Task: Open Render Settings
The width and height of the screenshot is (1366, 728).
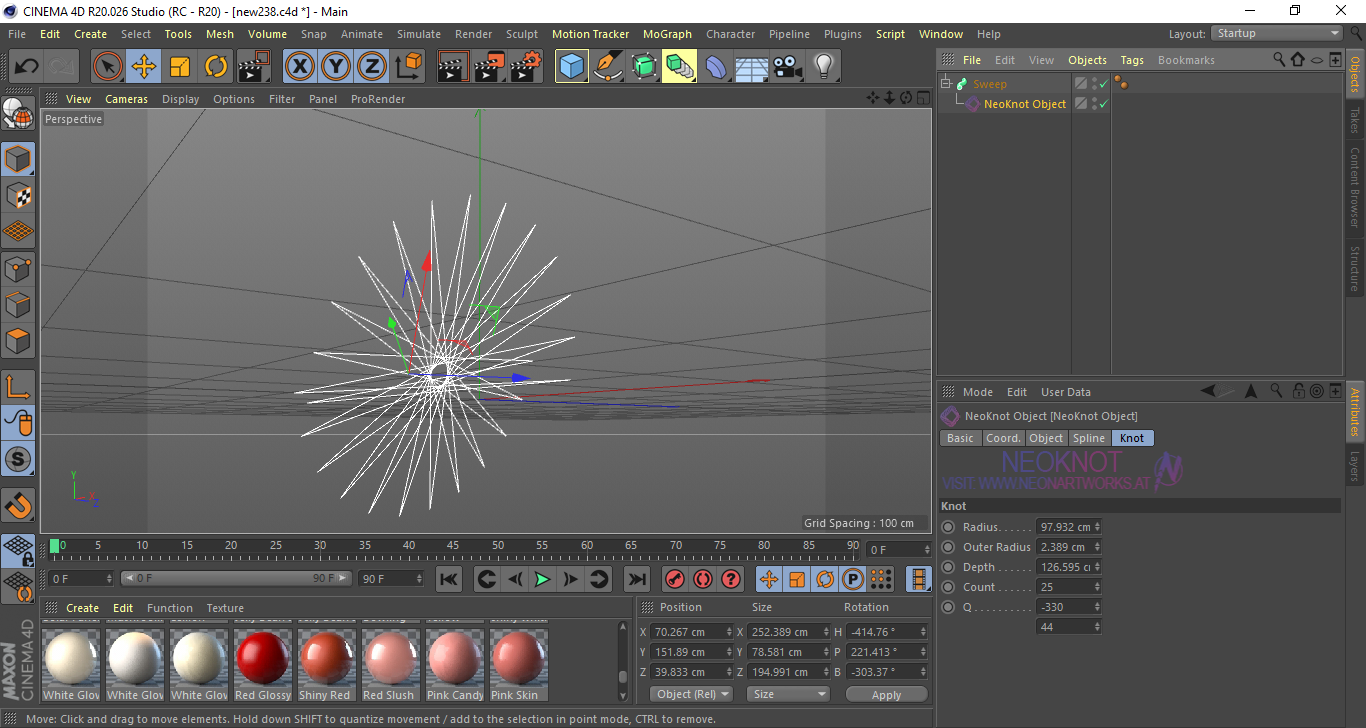Action: [526, 67]
